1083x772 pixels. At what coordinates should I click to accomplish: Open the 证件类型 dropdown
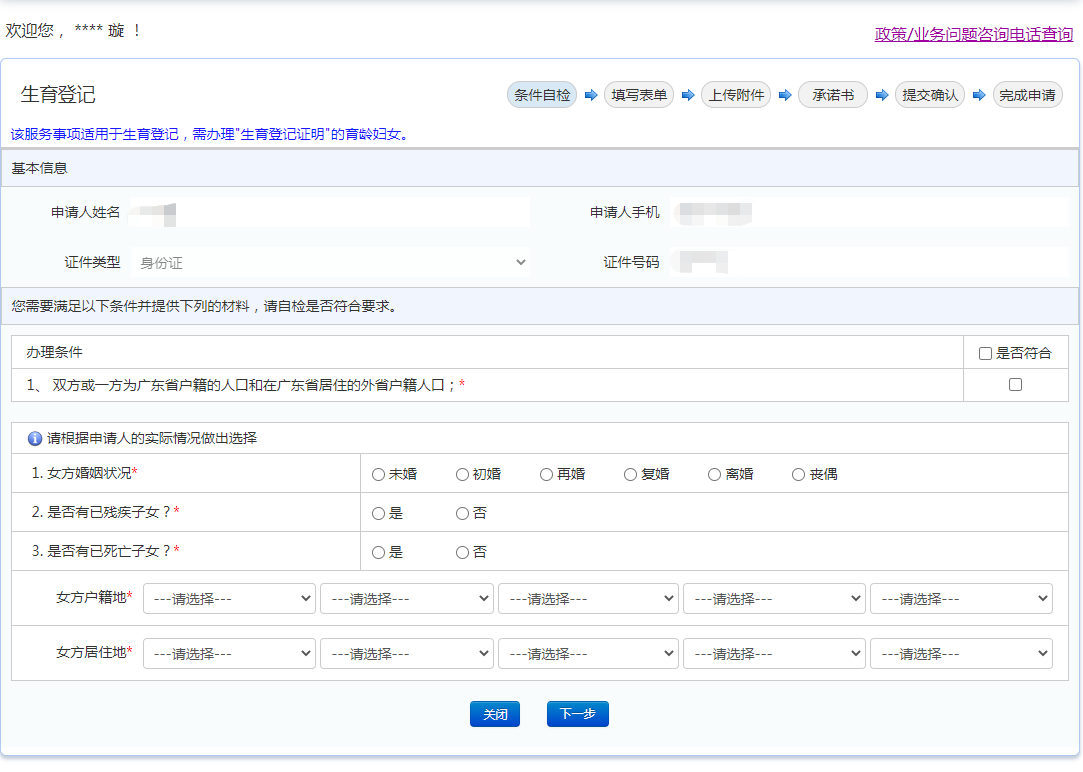pyautogui.click(x=330, y=262)
